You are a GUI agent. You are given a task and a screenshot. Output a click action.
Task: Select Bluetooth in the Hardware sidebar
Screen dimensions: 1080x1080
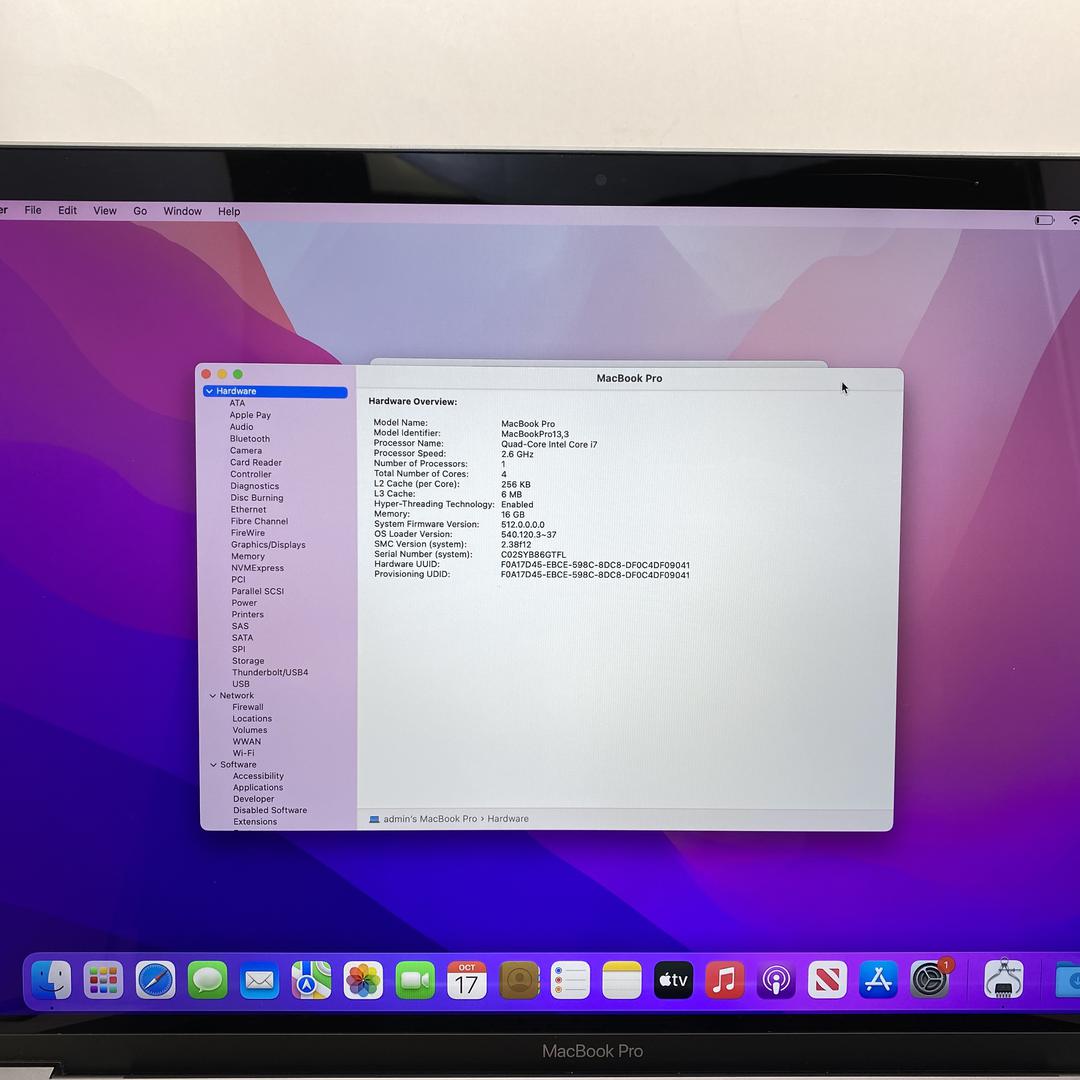(249, 438)
